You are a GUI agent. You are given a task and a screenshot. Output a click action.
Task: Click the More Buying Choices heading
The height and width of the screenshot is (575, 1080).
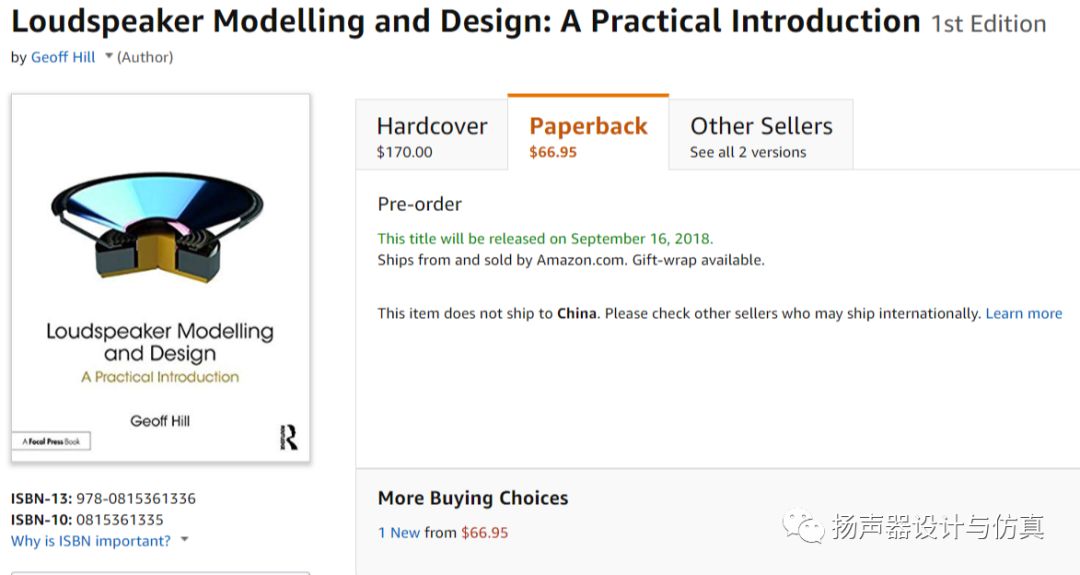(472, 498)
